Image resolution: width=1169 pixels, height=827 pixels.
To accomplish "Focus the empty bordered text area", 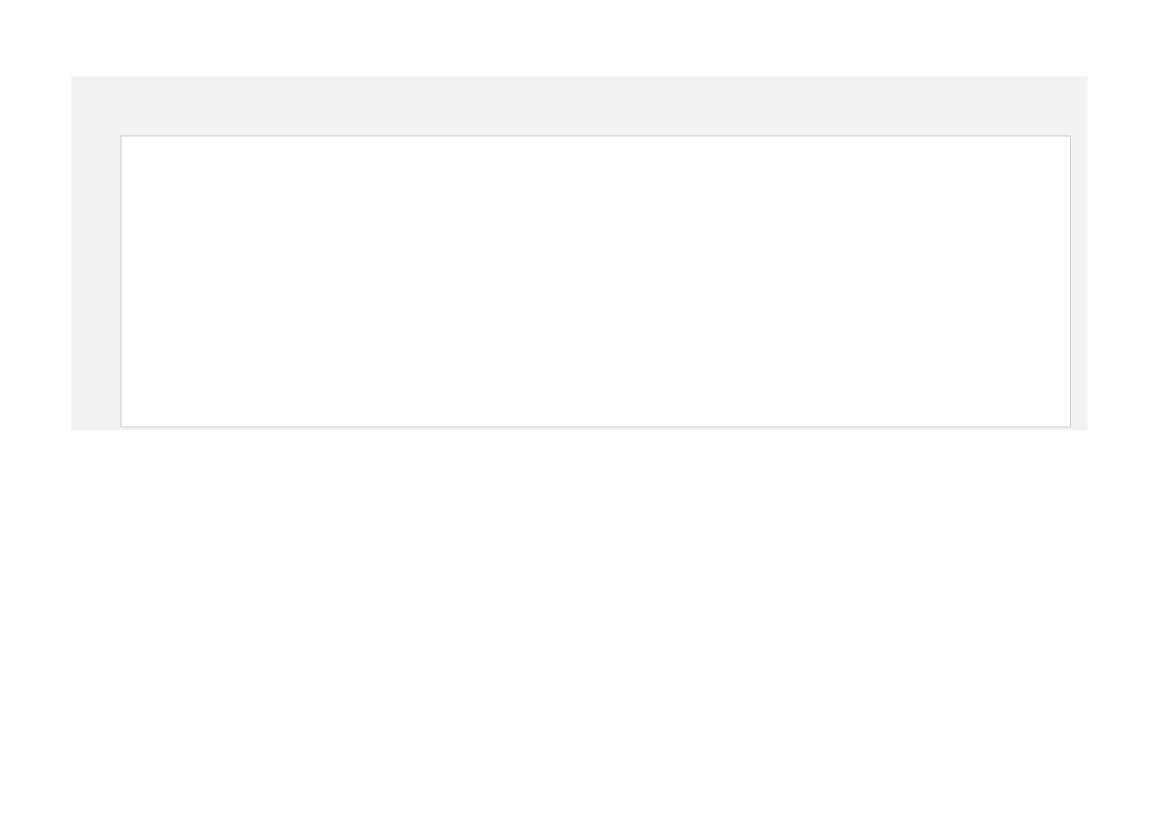I will click(x=596, y=281).
